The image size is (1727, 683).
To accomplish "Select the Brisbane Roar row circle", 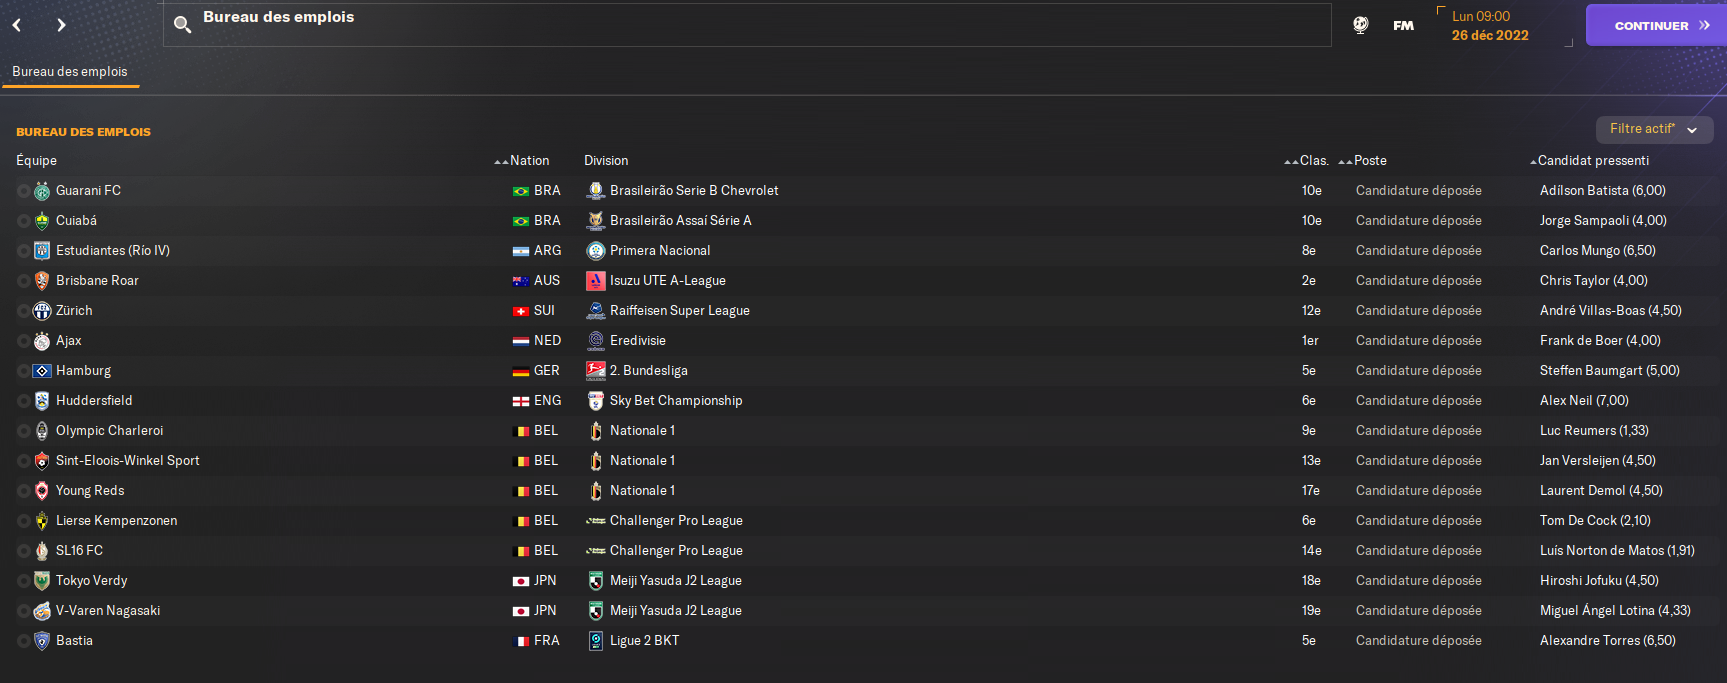I will (x=23, y=281).
